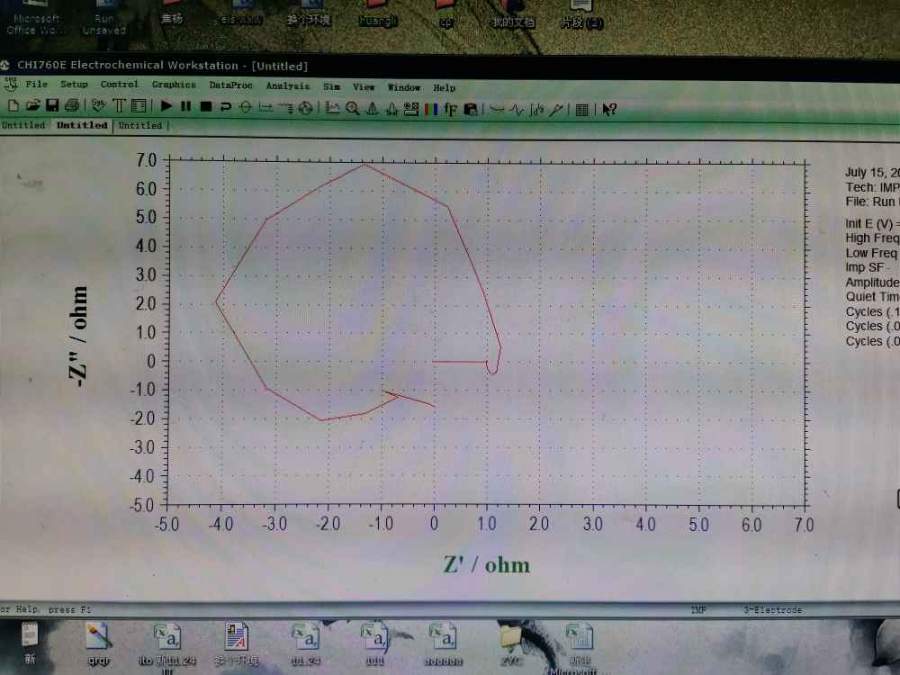Click the 'Init E (V)' parameter text
Screen dimensions: 900x675
click(x=871, y=224)
